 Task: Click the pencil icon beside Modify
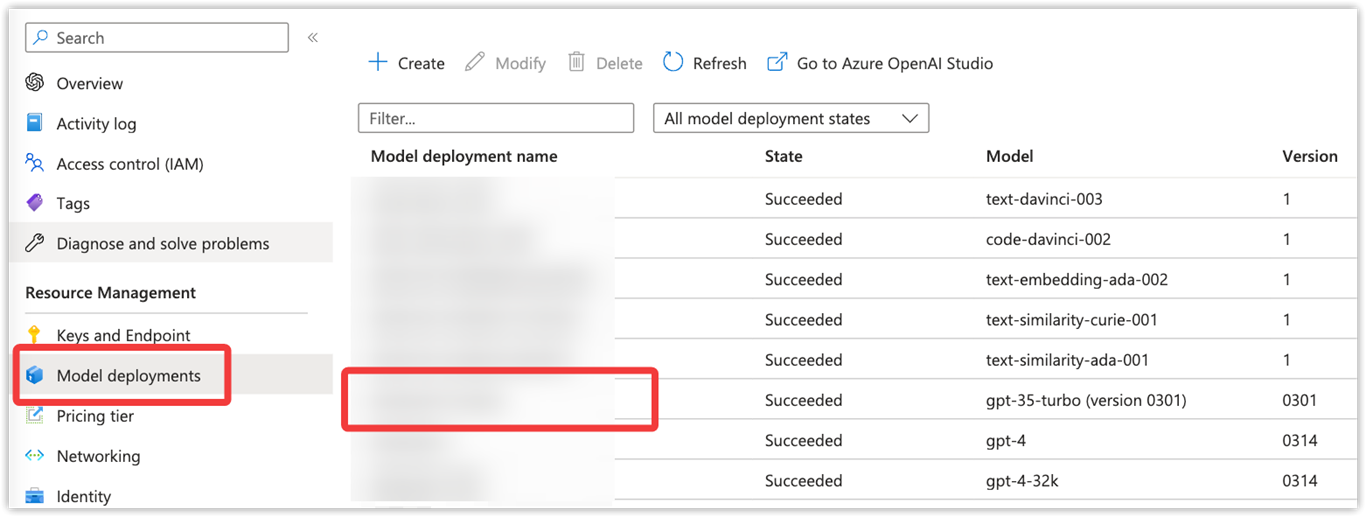(475, 63)
